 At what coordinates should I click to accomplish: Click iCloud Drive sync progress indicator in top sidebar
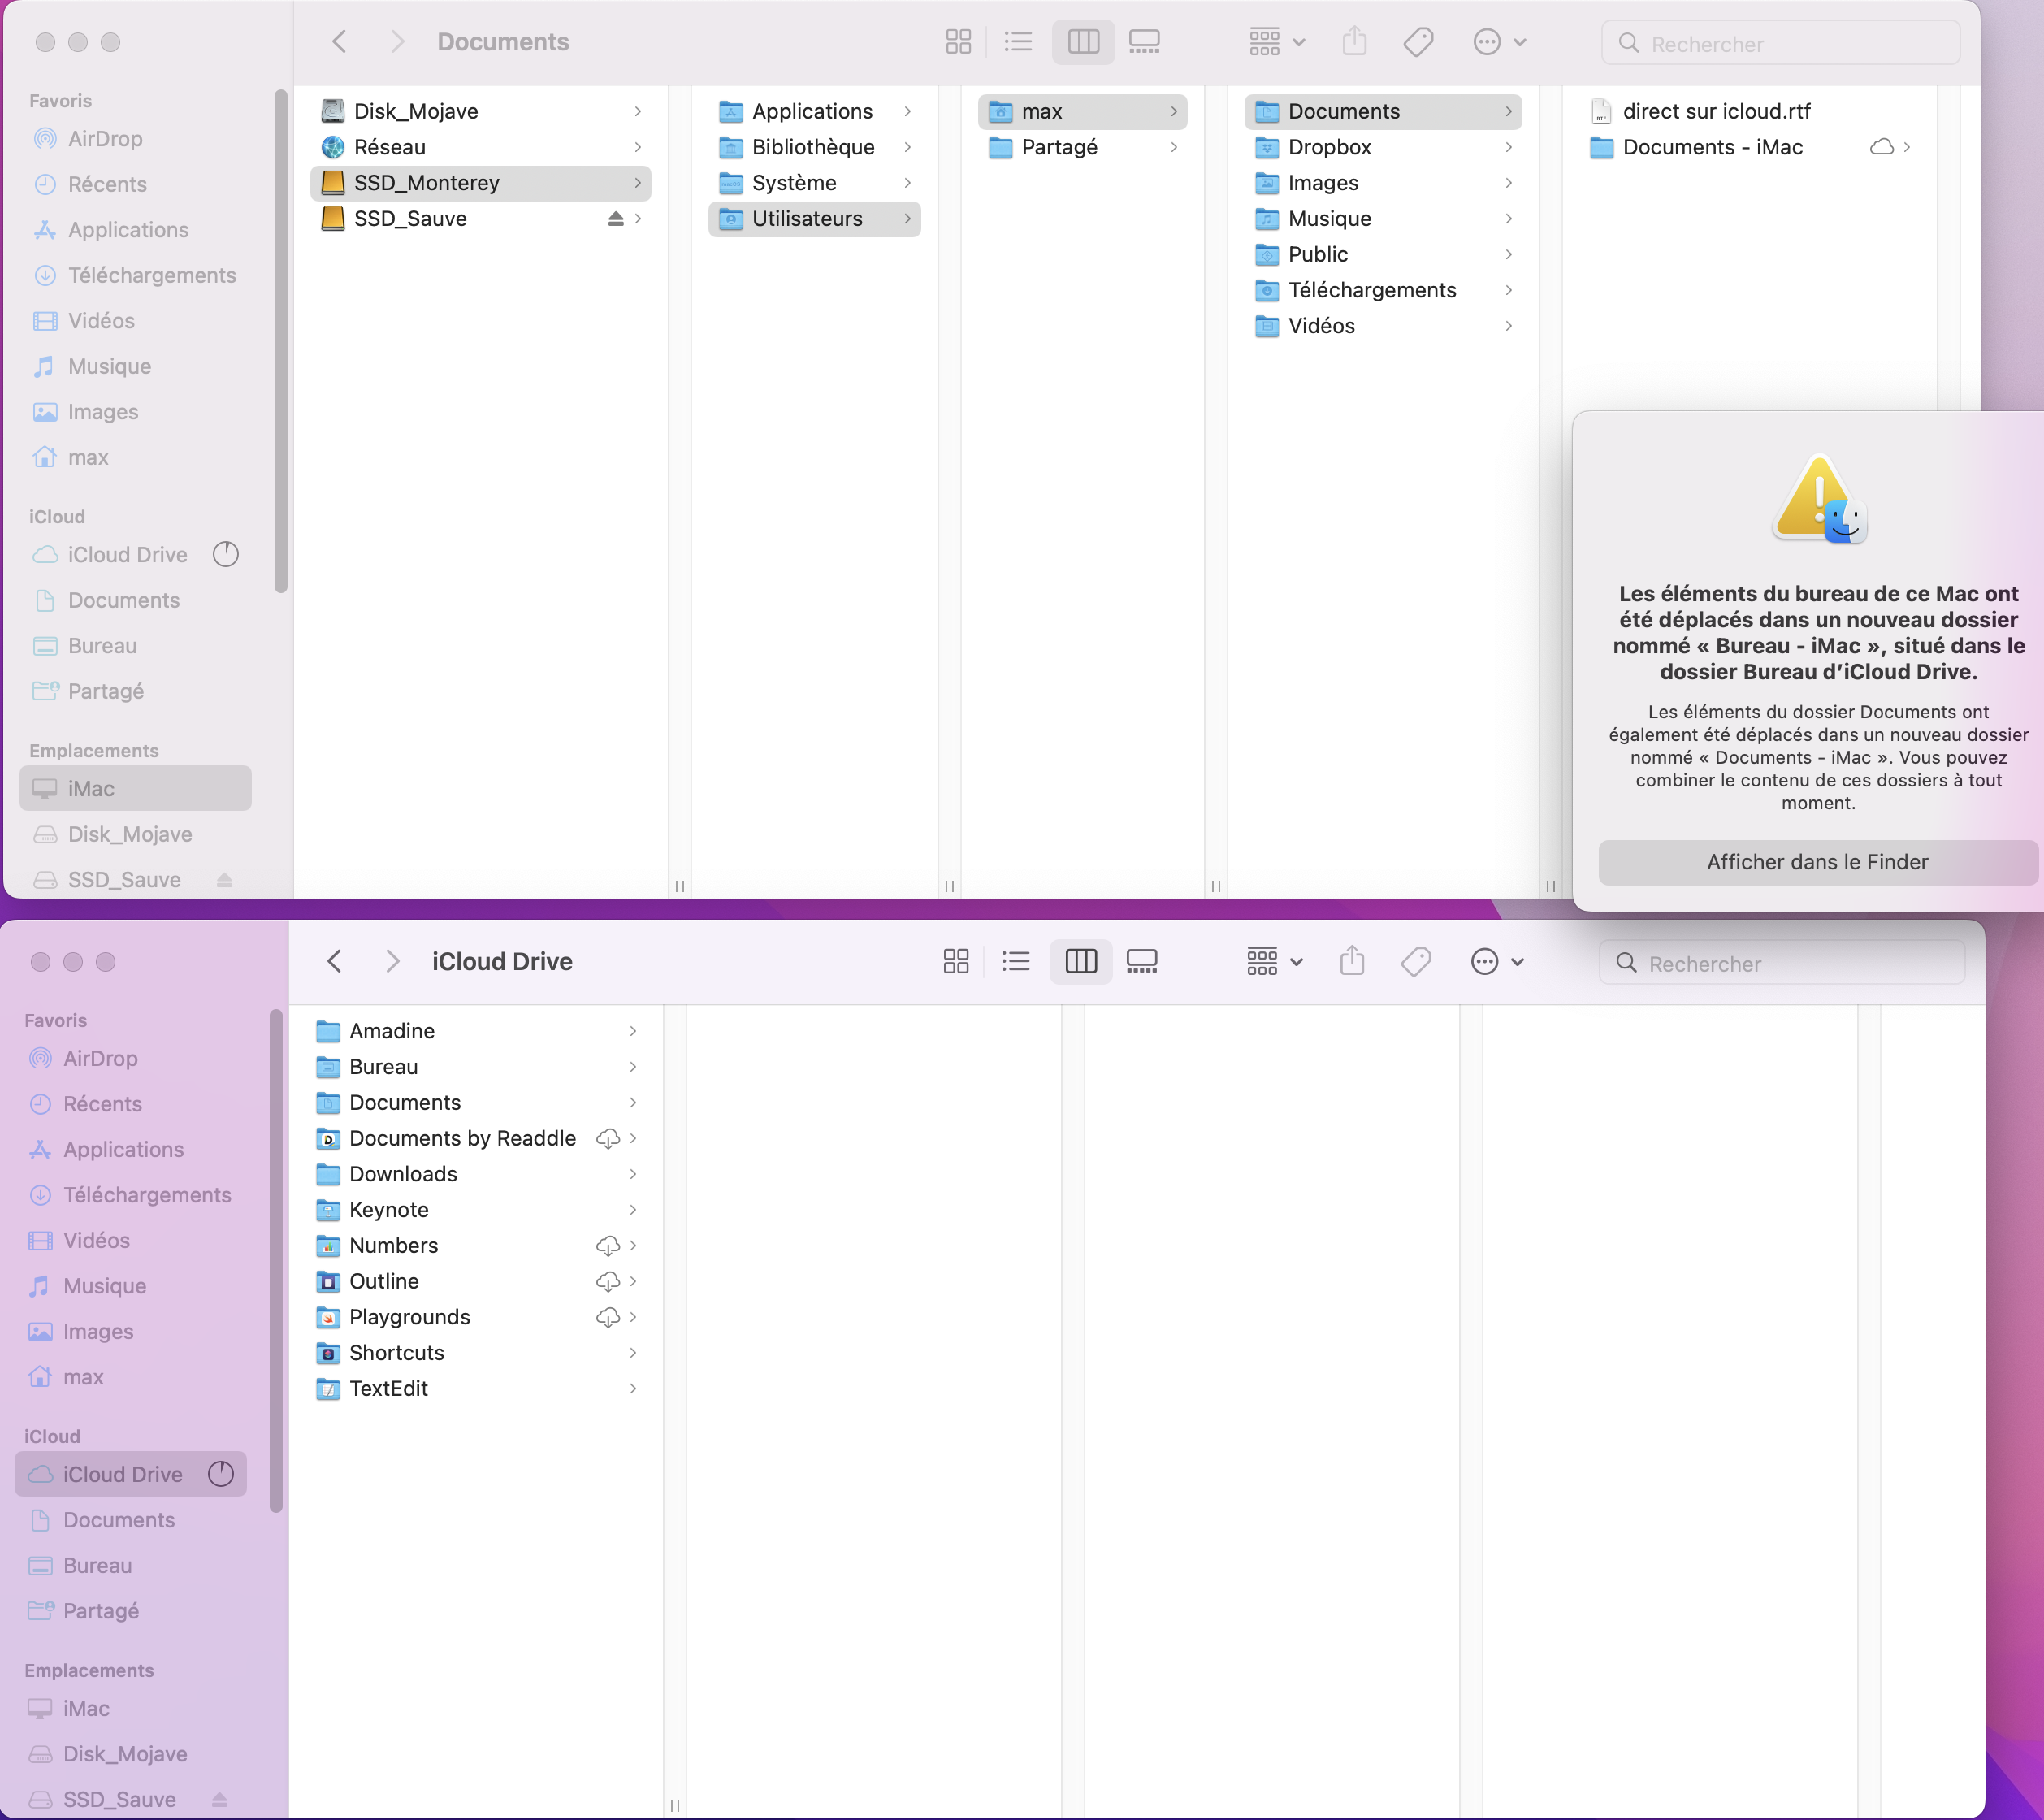pos(226,555)
